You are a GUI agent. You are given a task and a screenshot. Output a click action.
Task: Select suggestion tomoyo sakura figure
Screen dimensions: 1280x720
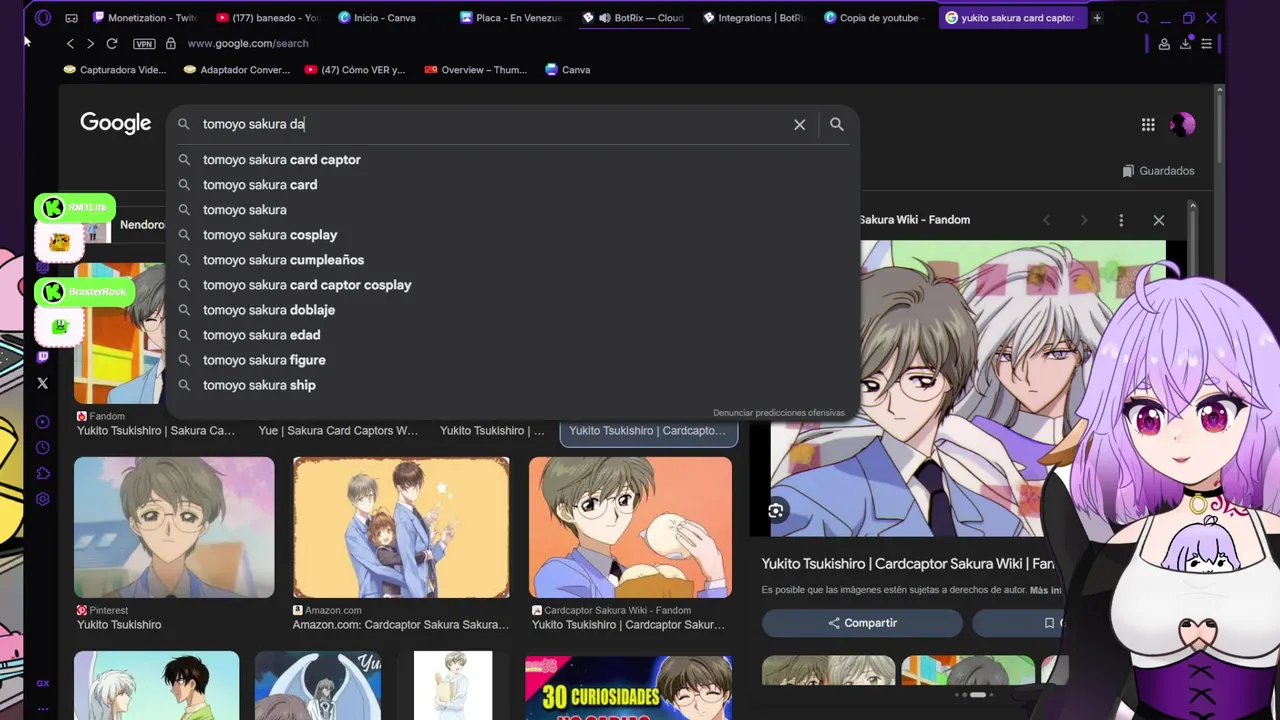tap(512, 360)
